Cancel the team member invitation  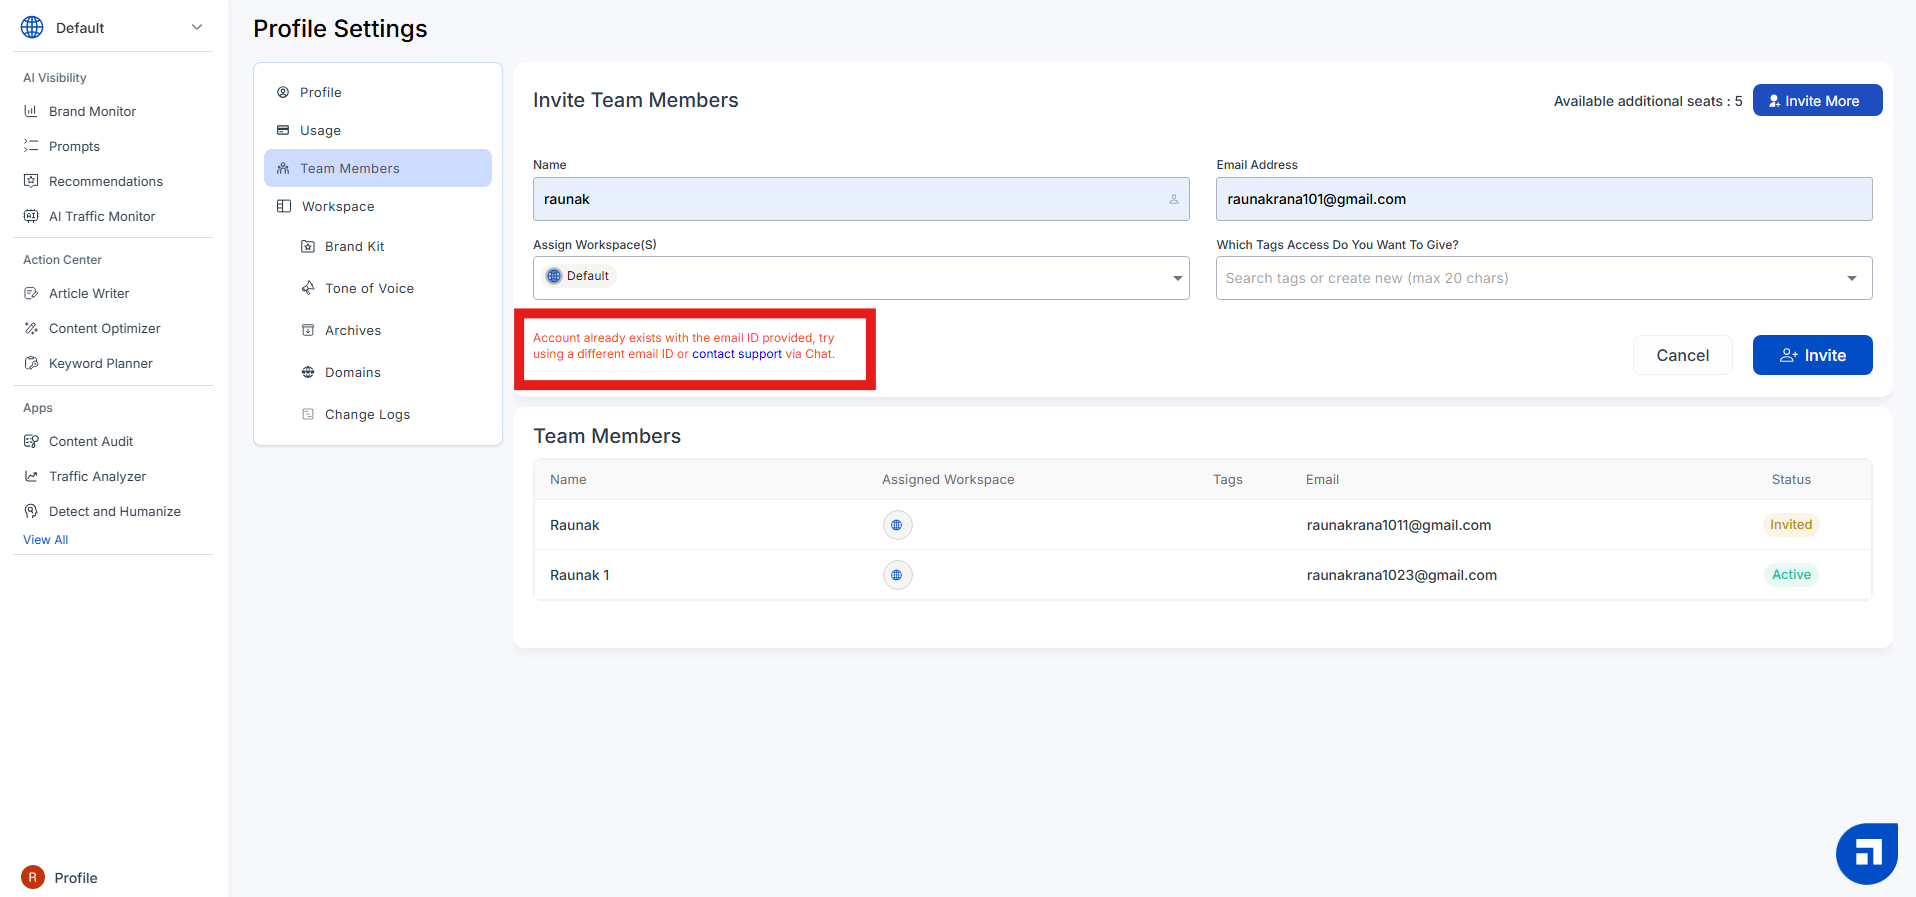tap(1682, 355)
